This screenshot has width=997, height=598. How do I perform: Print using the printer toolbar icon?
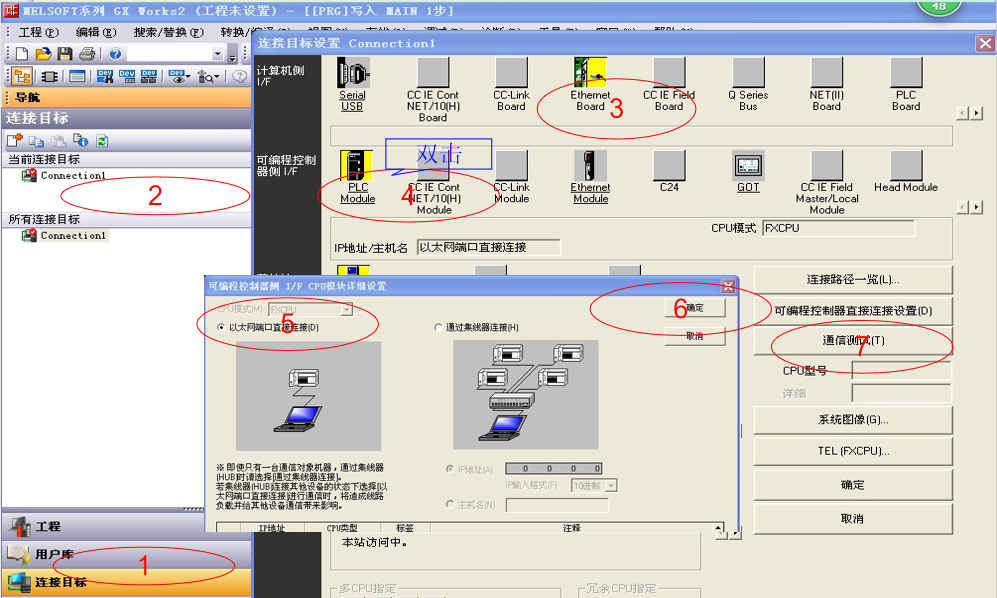tap(86, 54)
